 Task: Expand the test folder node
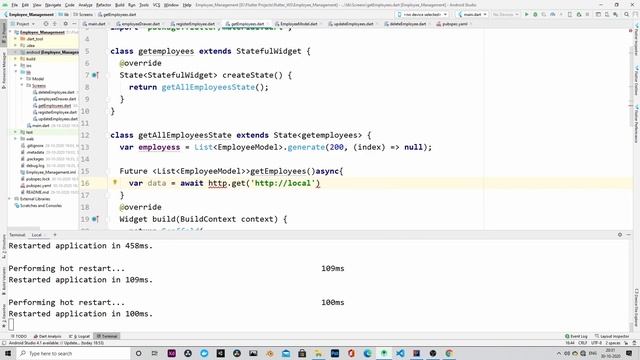click(16, 132)
